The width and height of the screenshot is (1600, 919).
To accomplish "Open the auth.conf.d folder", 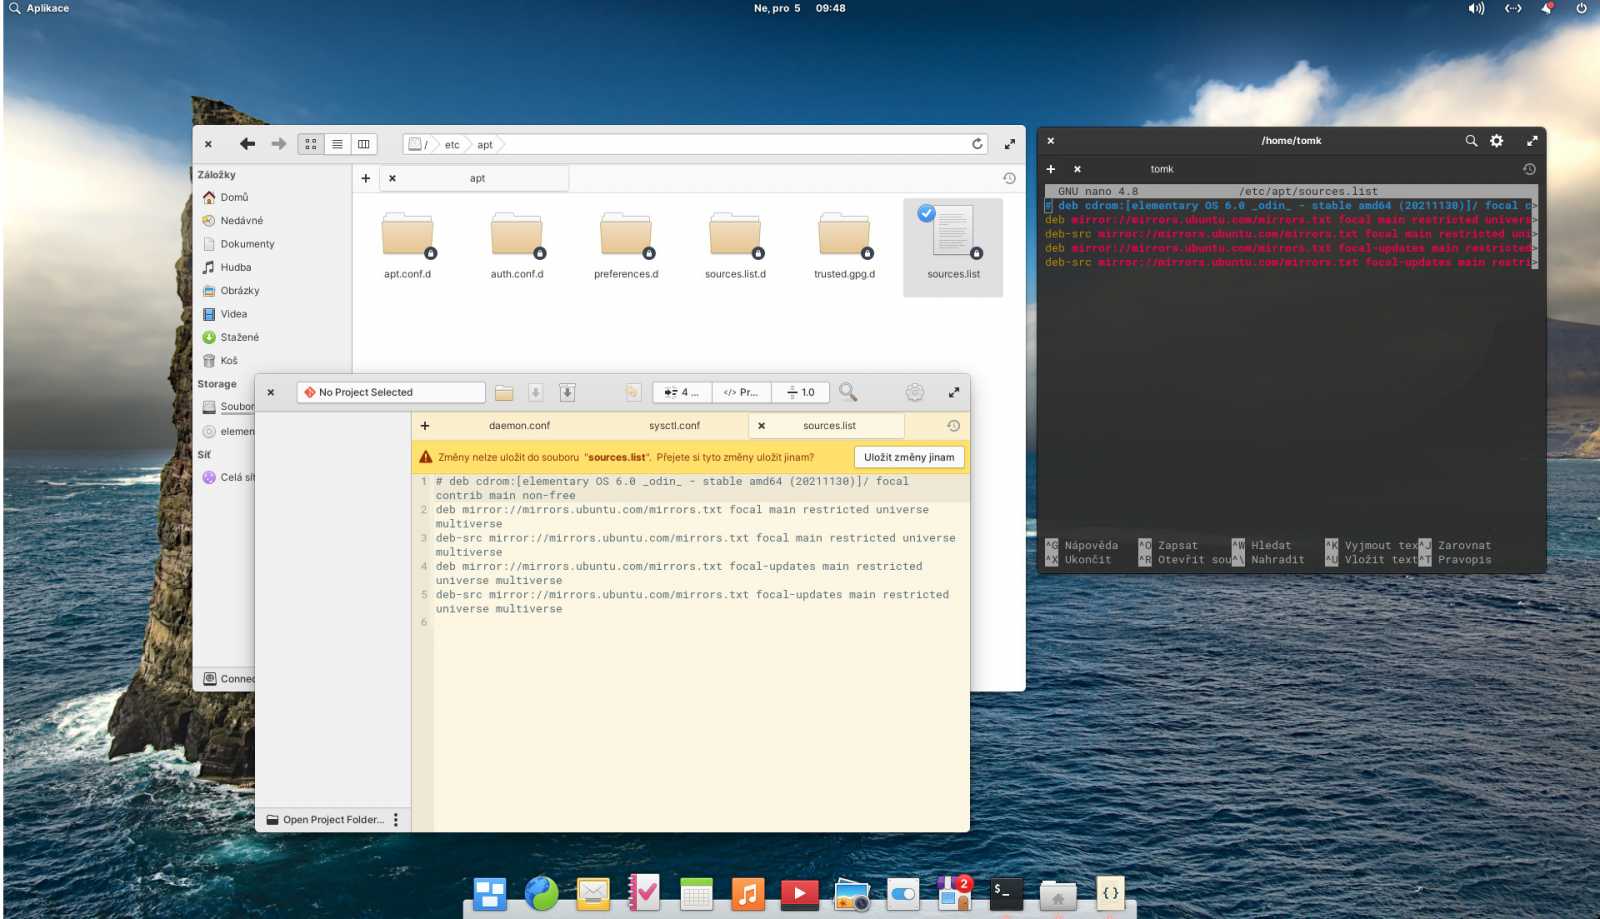I will pyautogui.click(x=517, y=245).
